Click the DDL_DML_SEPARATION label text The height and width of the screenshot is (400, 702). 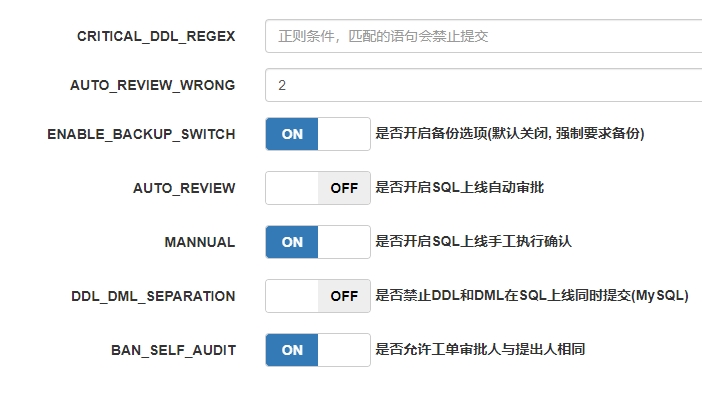tap(153, 296)
